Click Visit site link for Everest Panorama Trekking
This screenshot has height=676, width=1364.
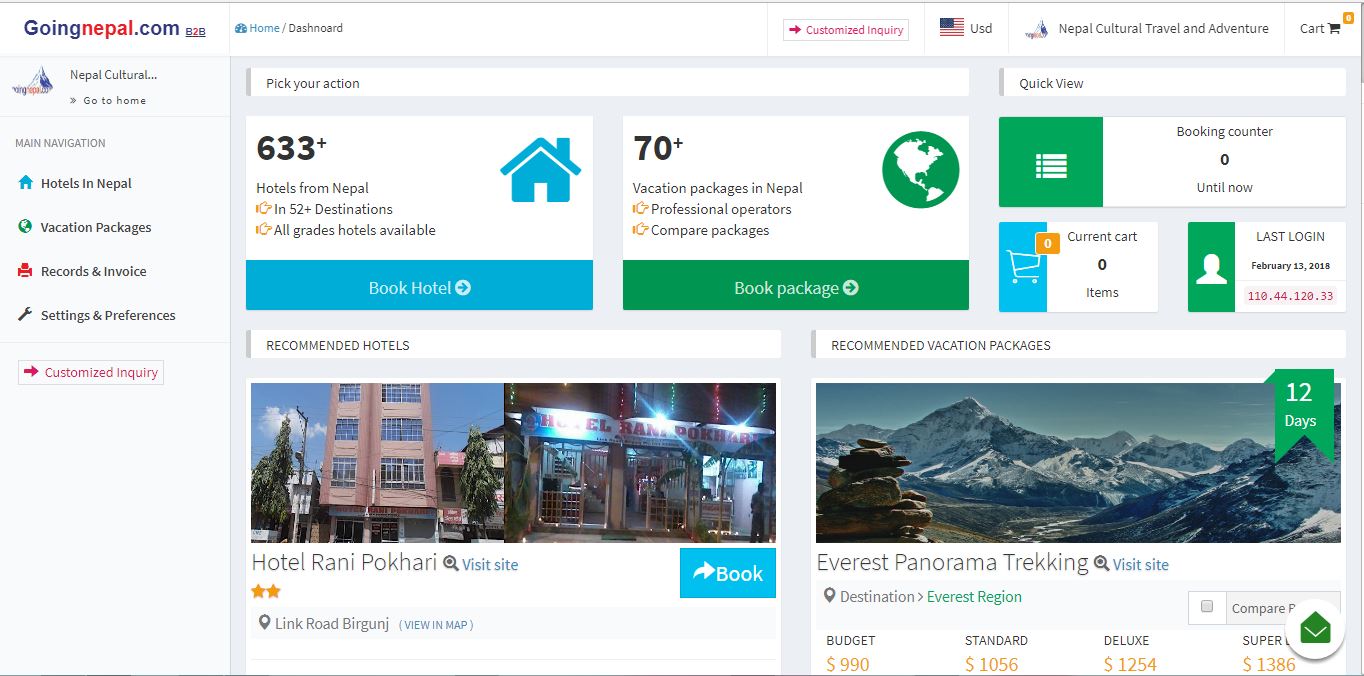pyautogui.click(x=1140, y=564)
